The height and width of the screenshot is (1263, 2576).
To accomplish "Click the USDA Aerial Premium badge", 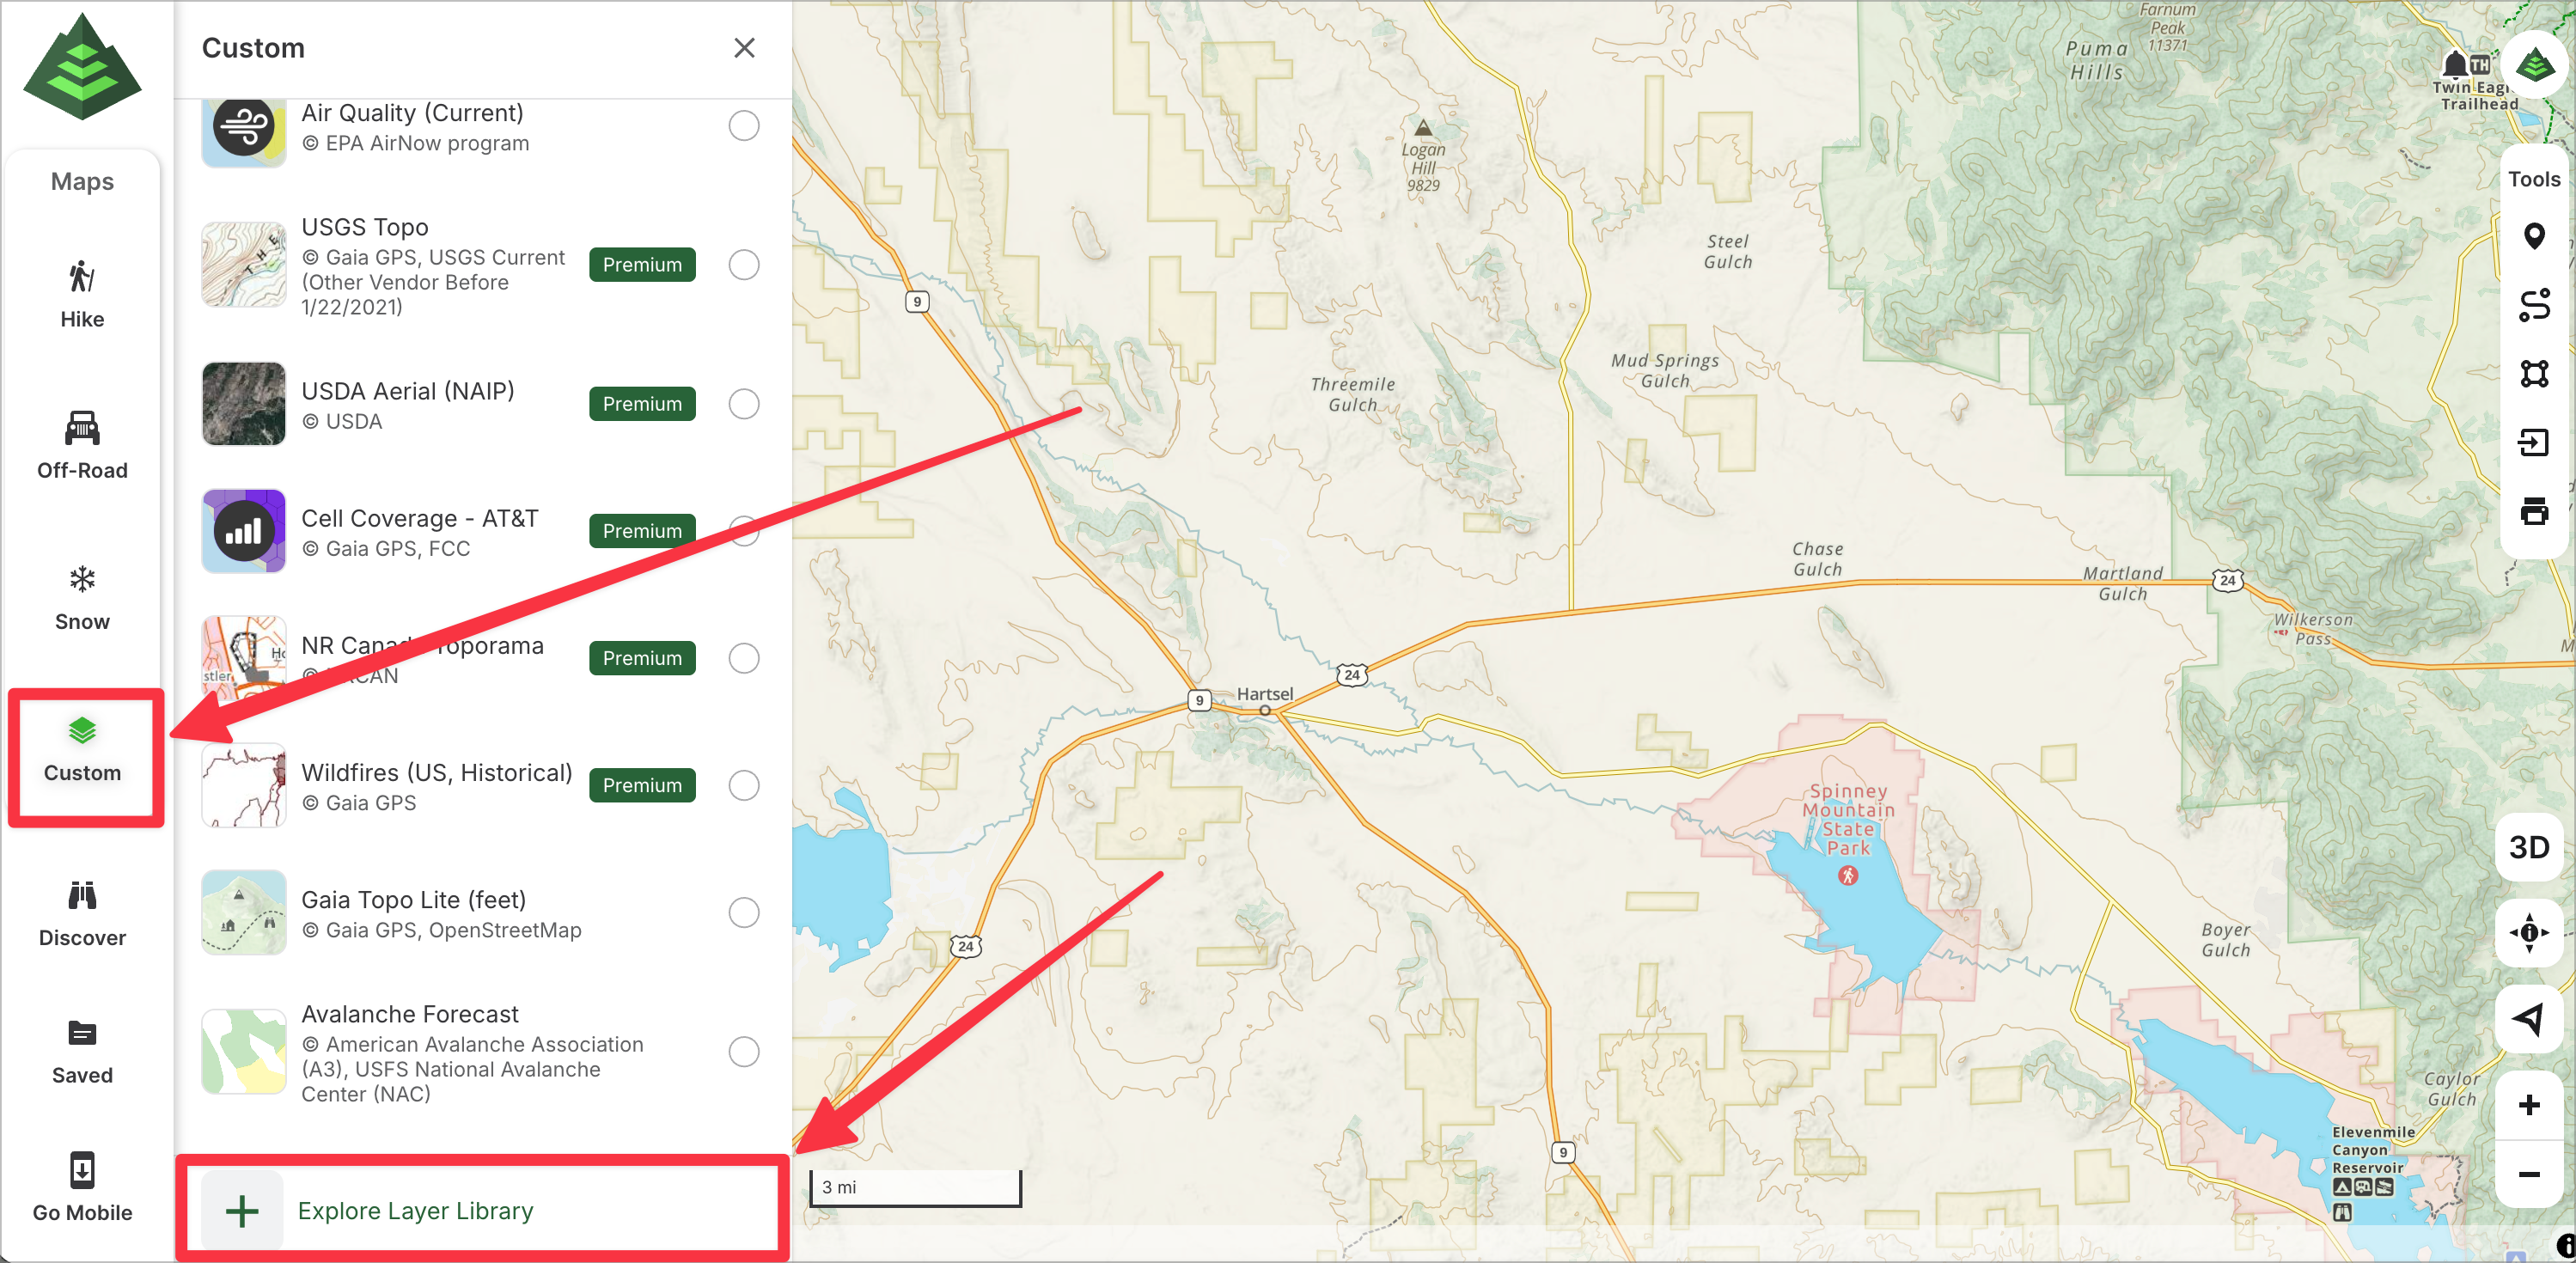I will click(x=642, y=404).
